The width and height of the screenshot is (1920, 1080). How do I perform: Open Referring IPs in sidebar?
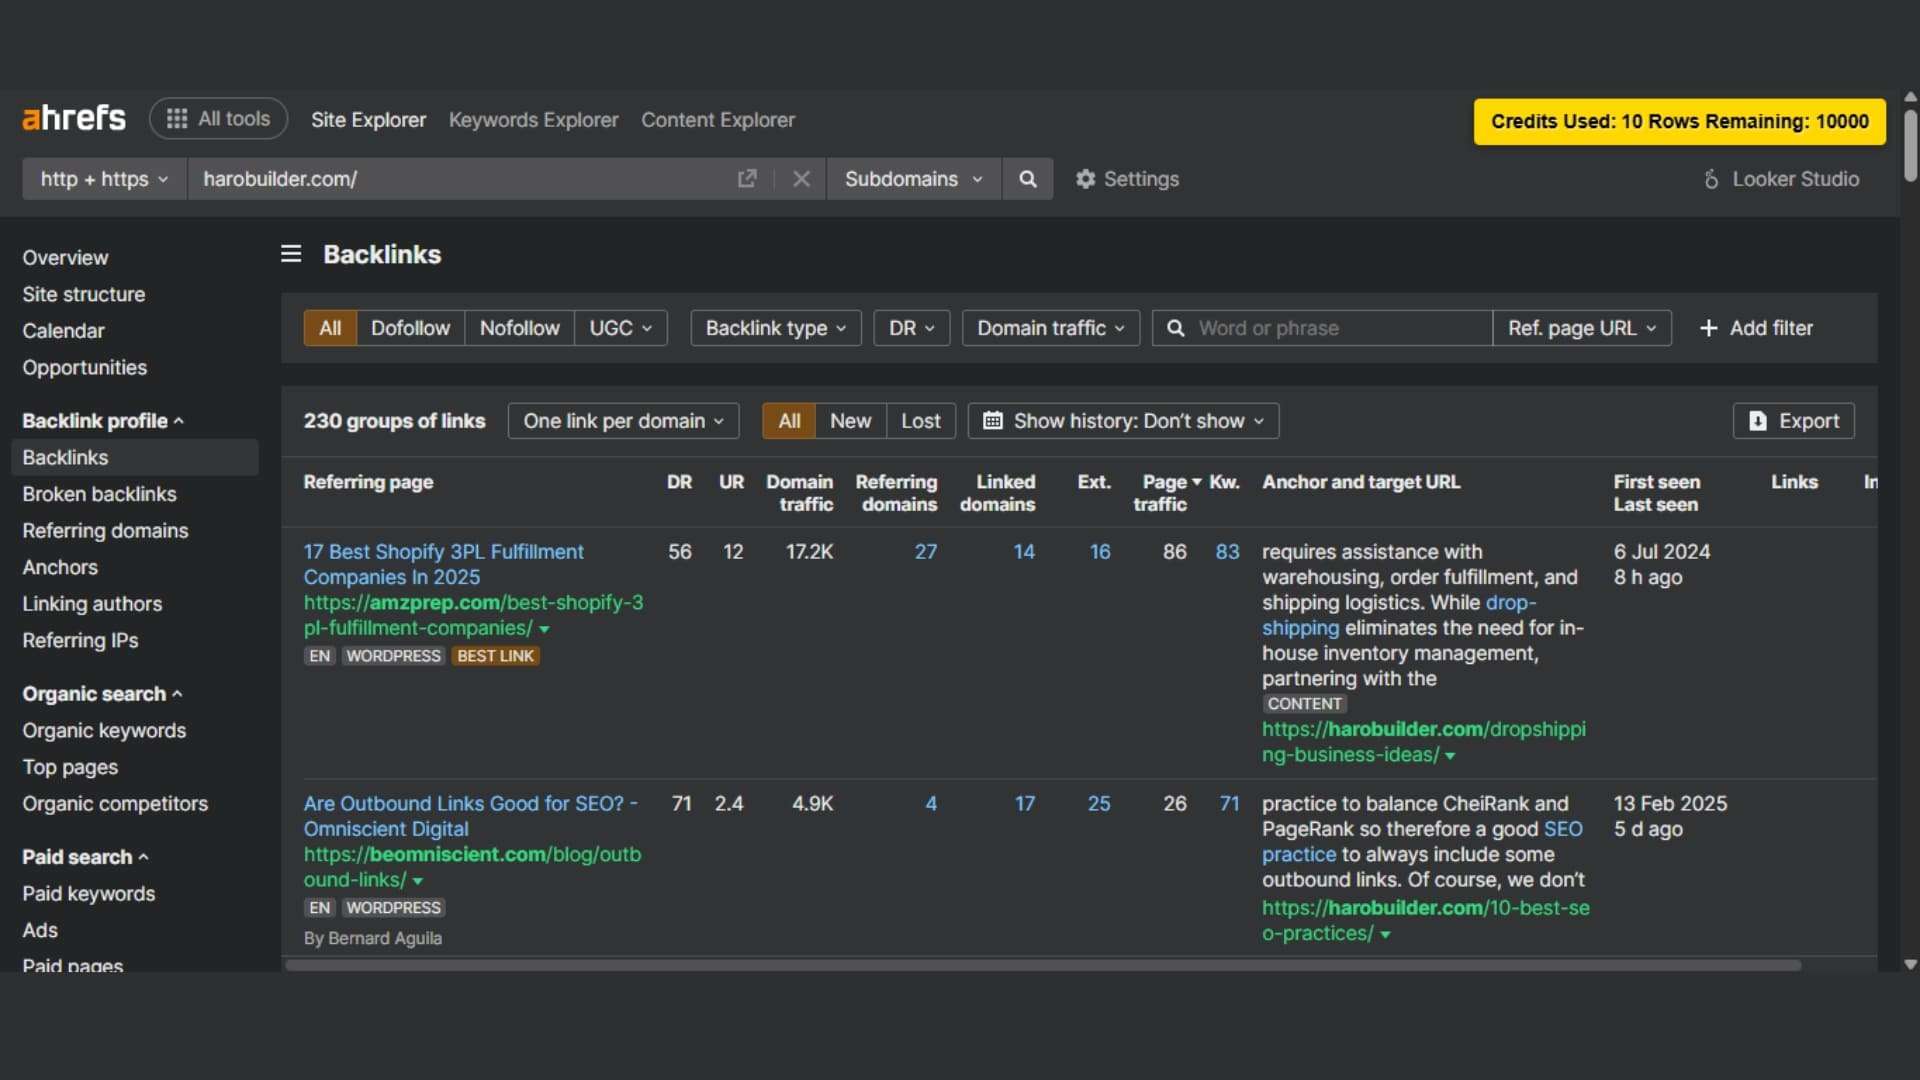[80, 641]
